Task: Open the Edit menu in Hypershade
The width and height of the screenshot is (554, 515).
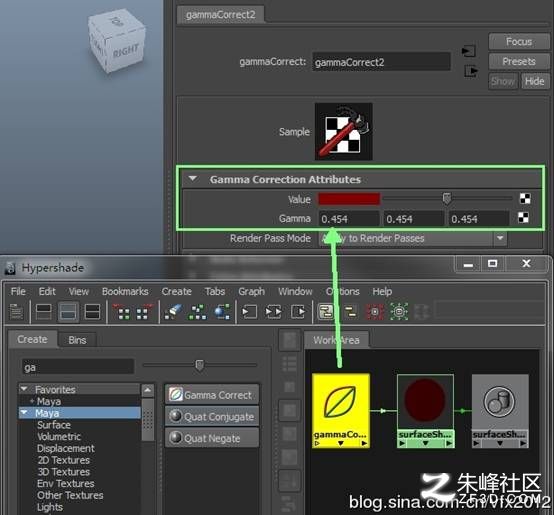Action: pos(47,291)
